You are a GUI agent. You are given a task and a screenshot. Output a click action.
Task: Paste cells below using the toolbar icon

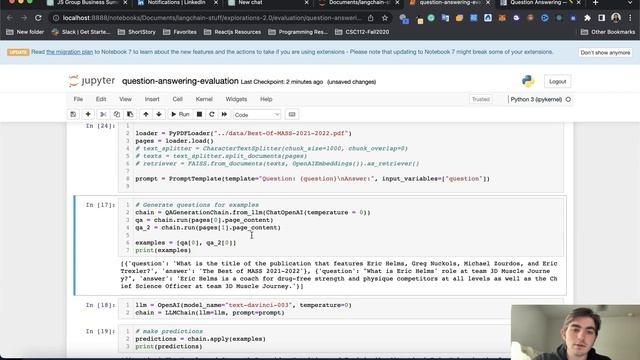tap(130, 115)
